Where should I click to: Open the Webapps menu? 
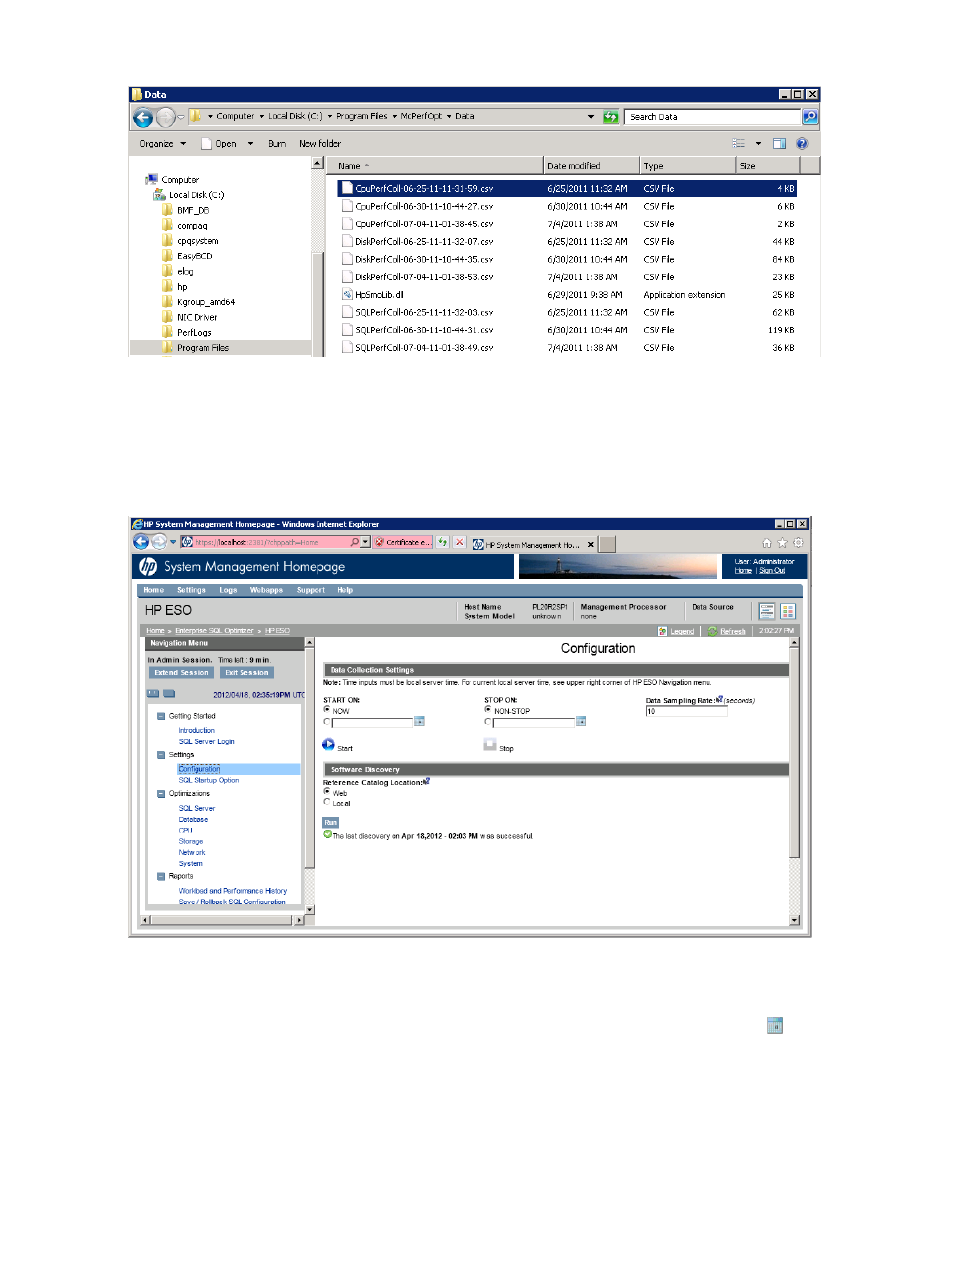pos(267,590)
